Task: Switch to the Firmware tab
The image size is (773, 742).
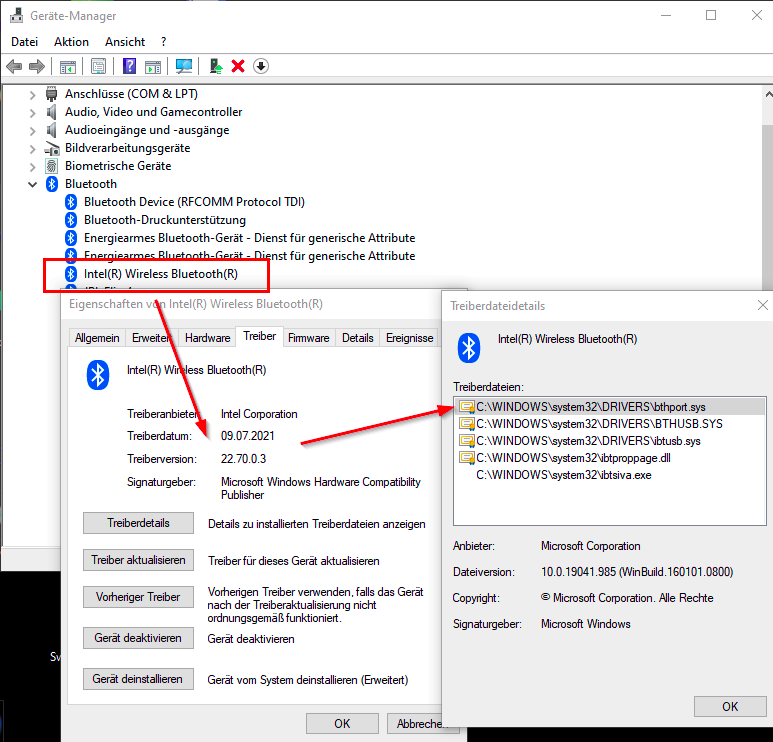Action: 308,338
